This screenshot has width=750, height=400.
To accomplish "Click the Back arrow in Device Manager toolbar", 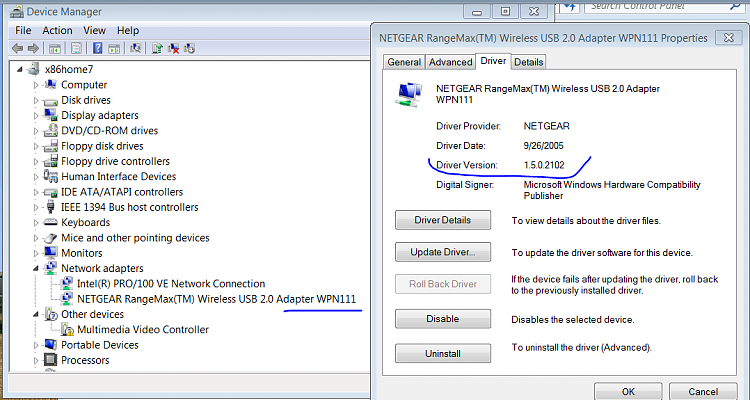I will (x=17, y=48).
